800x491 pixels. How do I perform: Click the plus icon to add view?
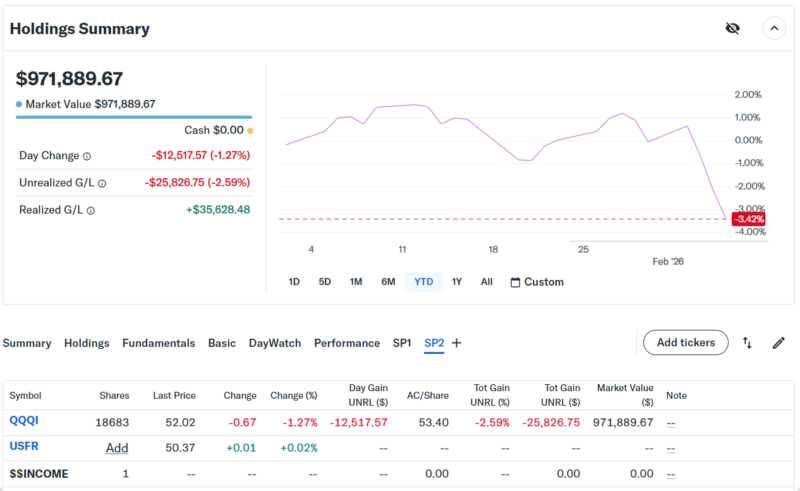click(x=457, y=343)
